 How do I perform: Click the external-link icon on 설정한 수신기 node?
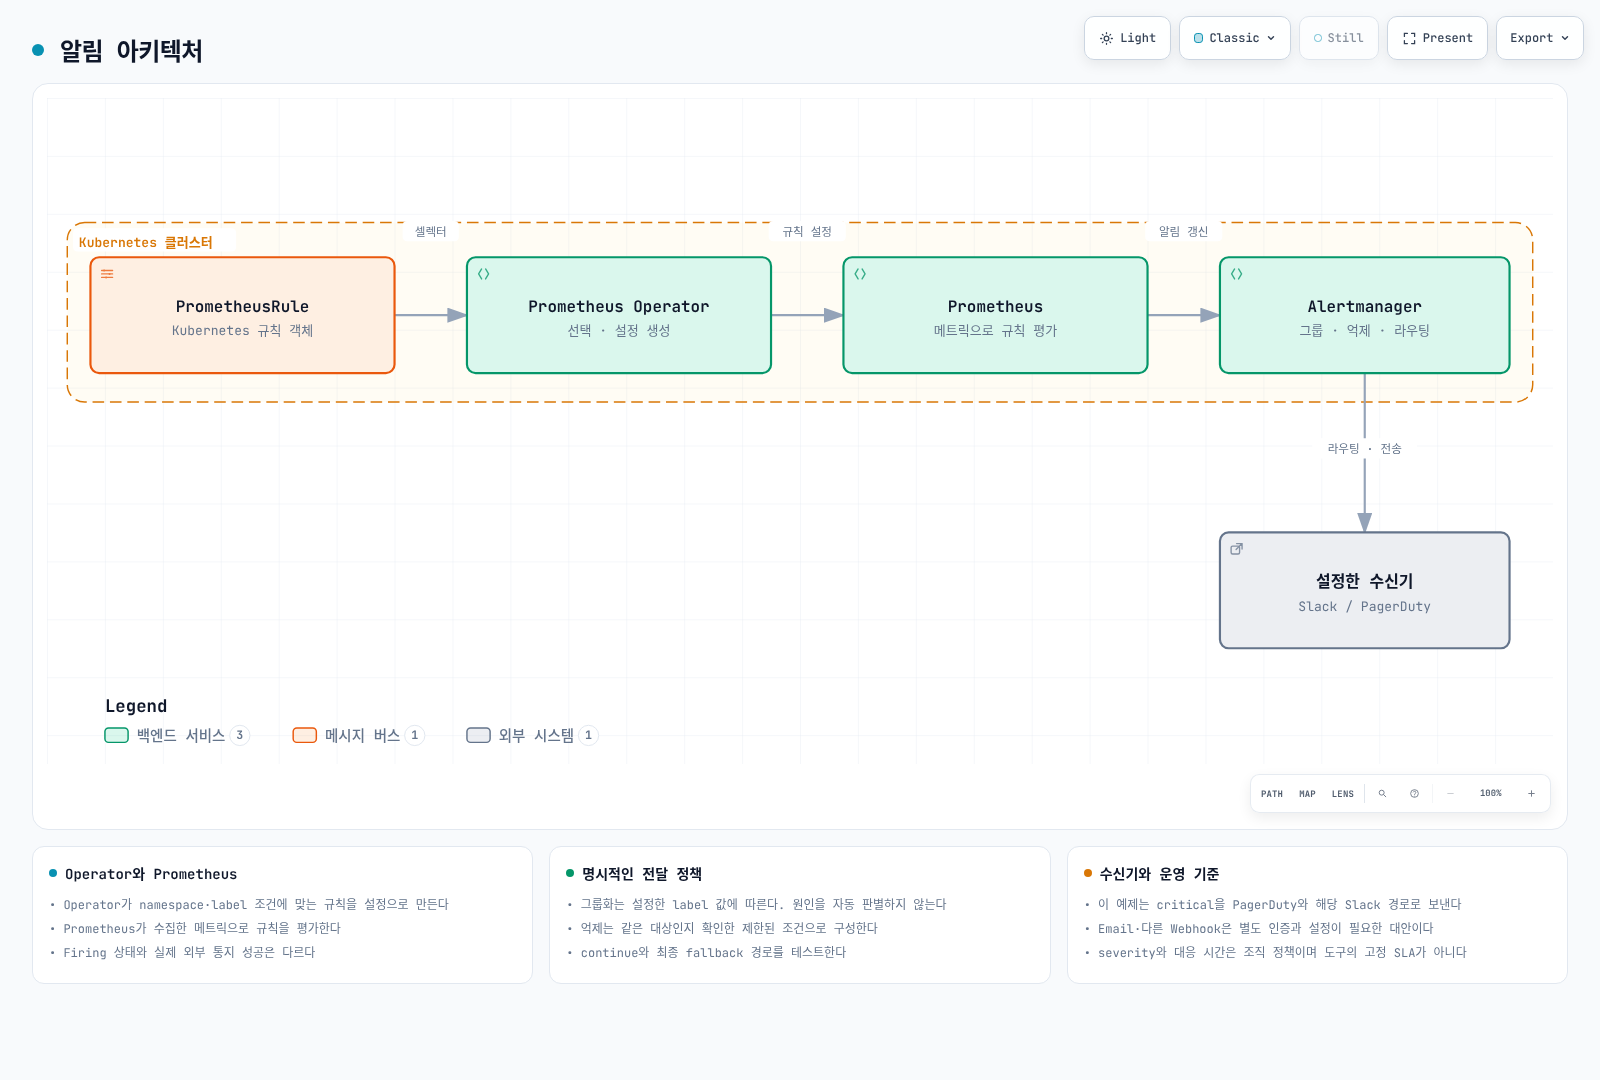pos(1237,549)
